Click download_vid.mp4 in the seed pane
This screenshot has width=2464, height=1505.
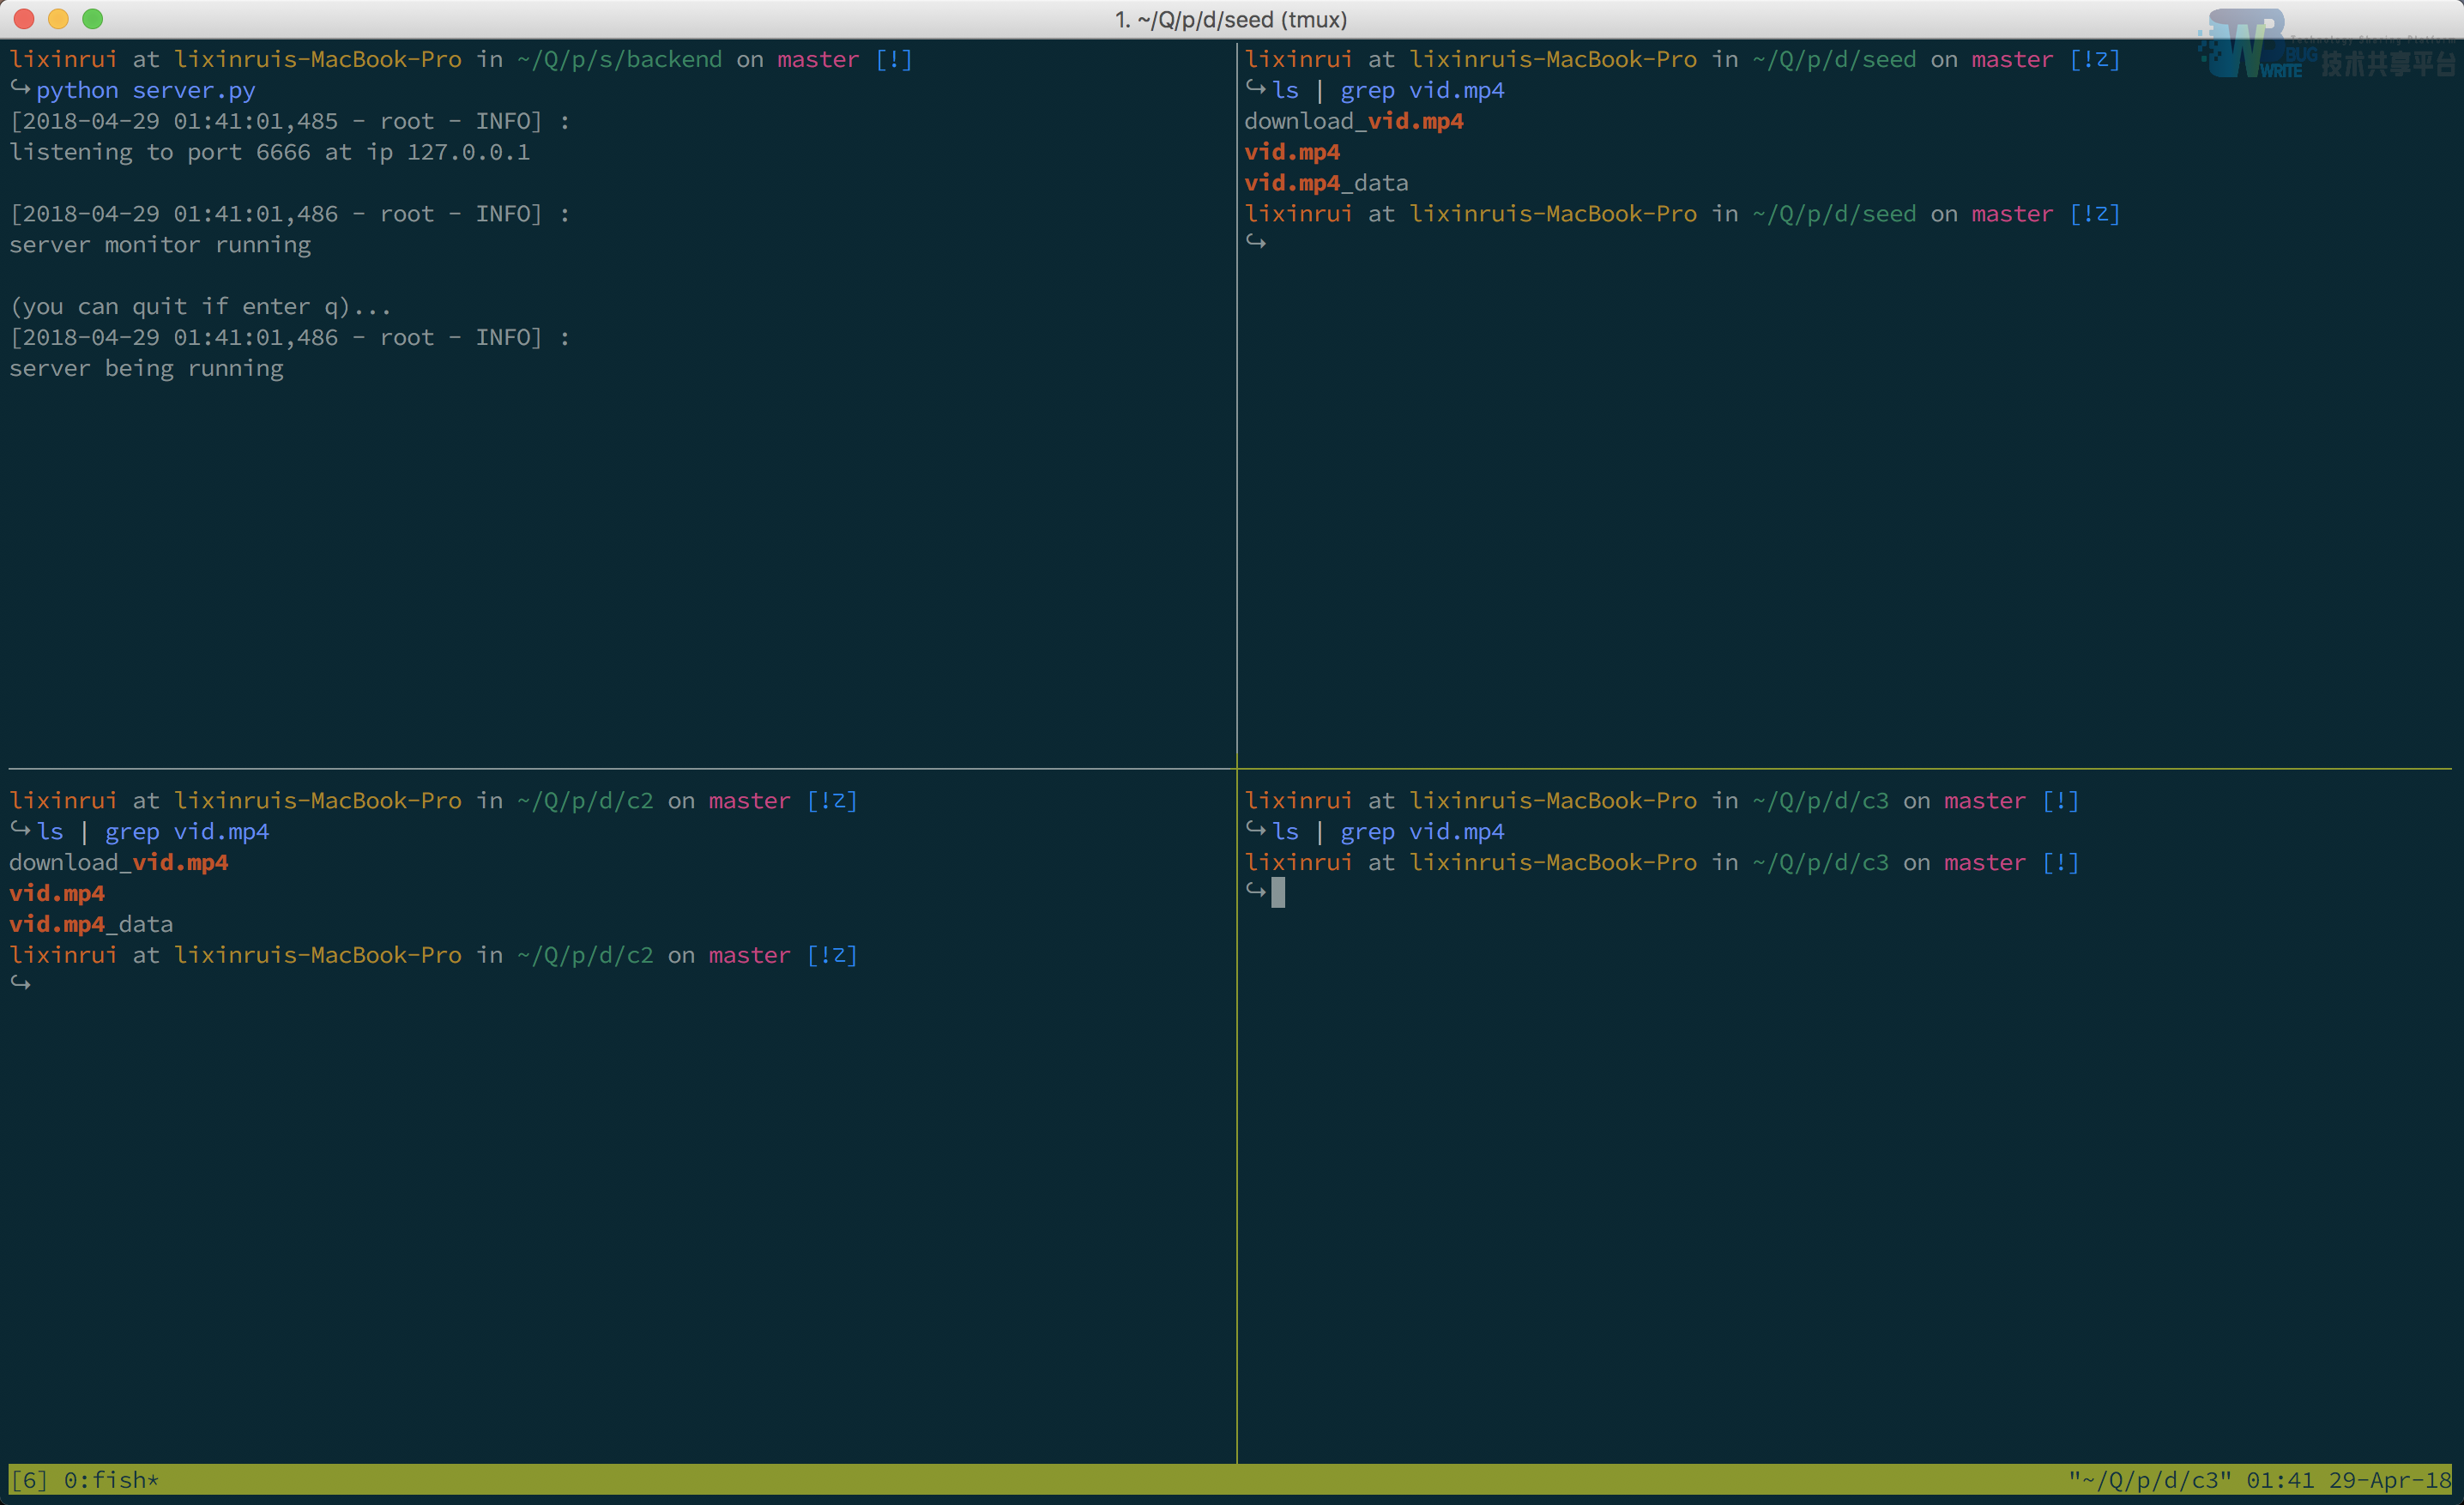1353,121
